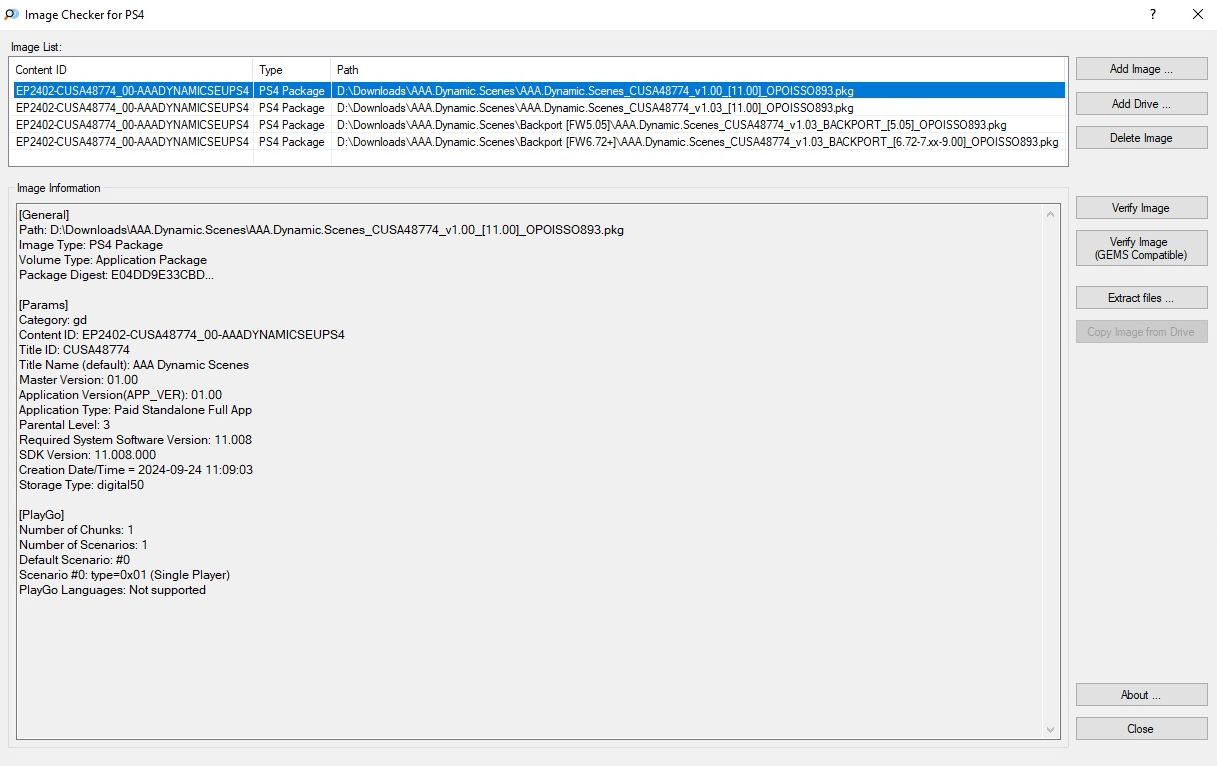1217x766 pixels.
Task: Click the scroll down arrow of info panel
Action: [1050, 730]
